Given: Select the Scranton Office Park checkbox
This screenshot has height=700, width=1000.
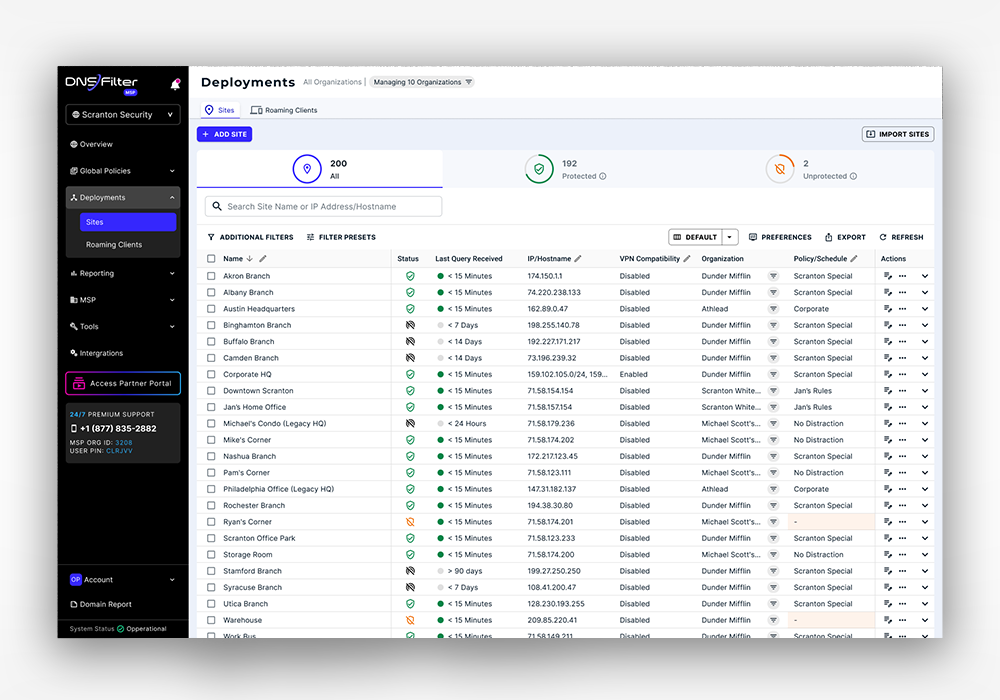Looking at the screenshot, I should [x=211, y=539].
